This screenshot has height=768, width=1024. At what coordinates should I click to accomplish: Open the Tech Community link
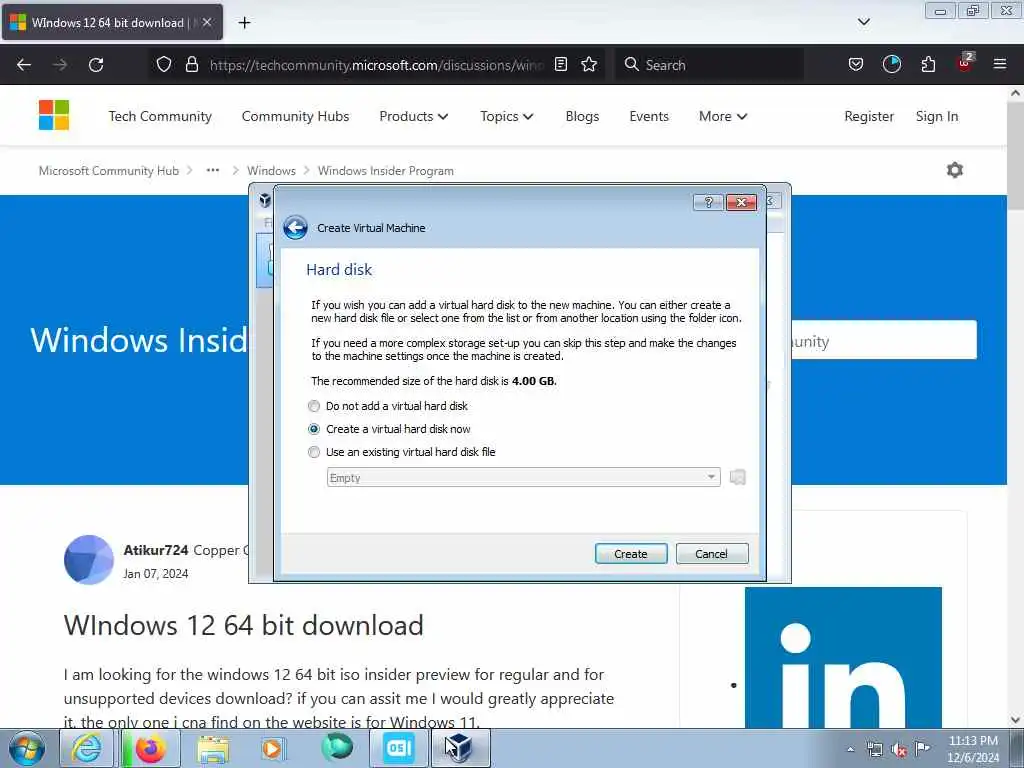pyautogui.click(x=160, y=116)
